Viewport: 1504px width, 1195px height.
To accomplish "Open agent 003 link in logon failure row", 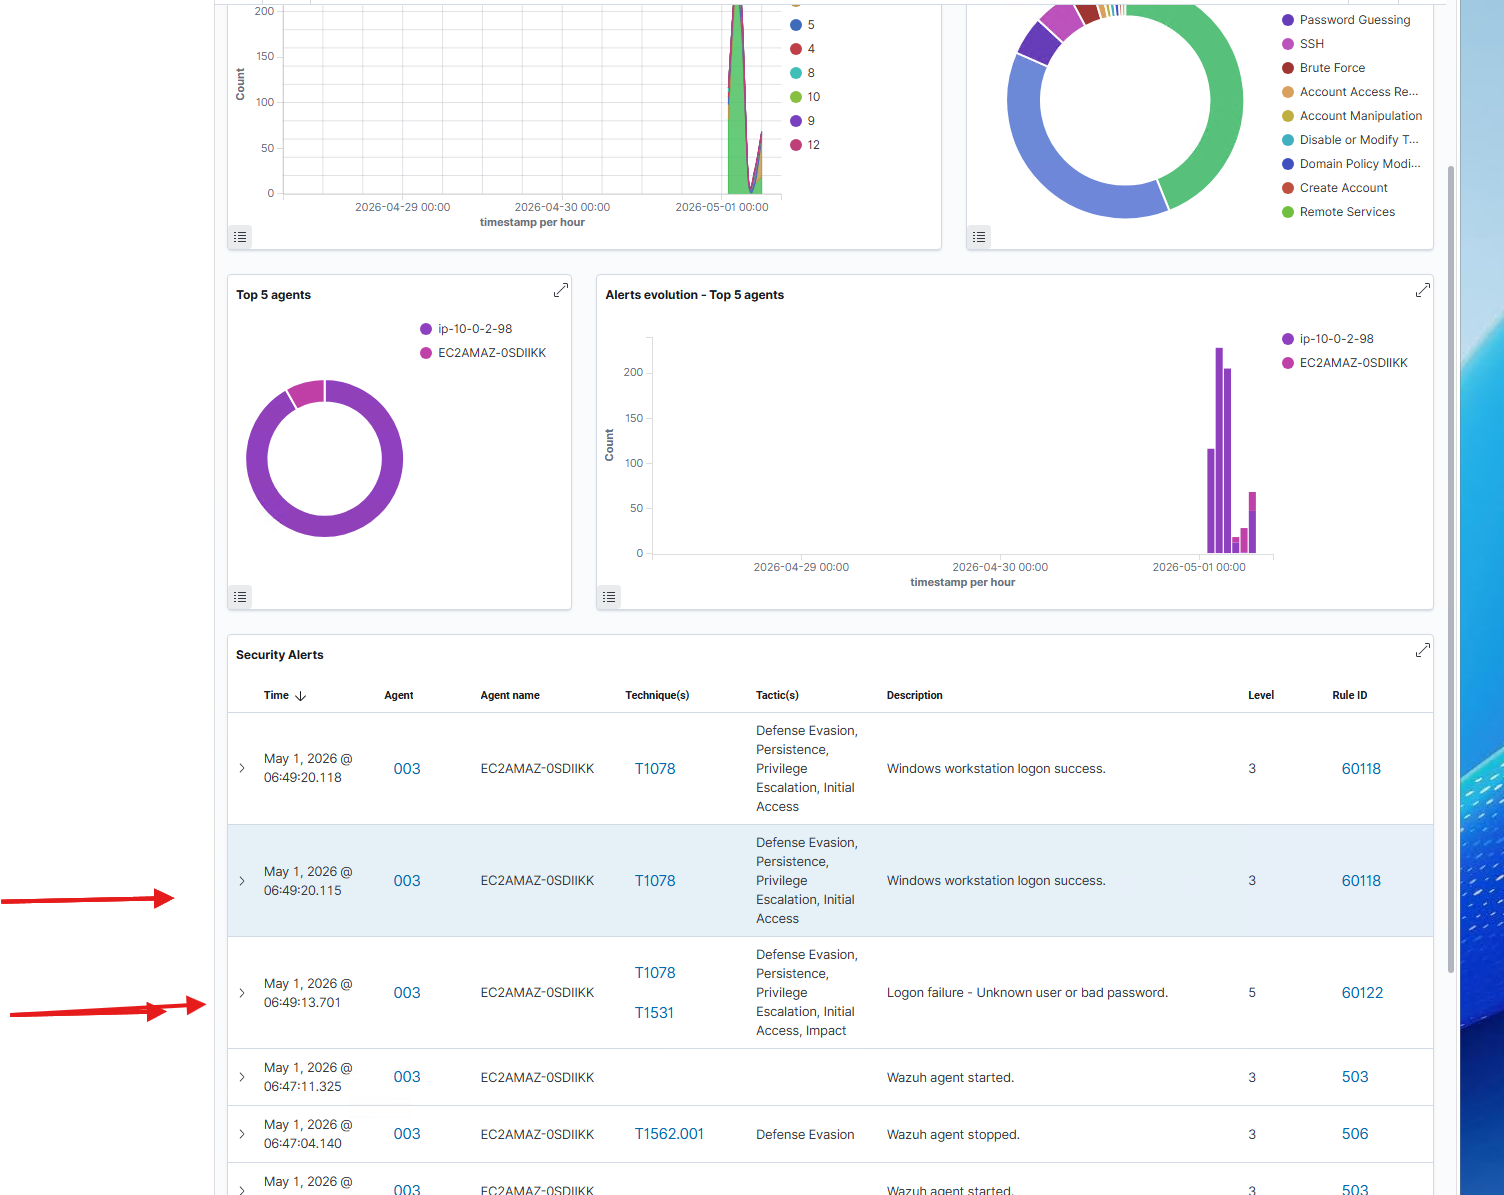I will pos(407,993).
